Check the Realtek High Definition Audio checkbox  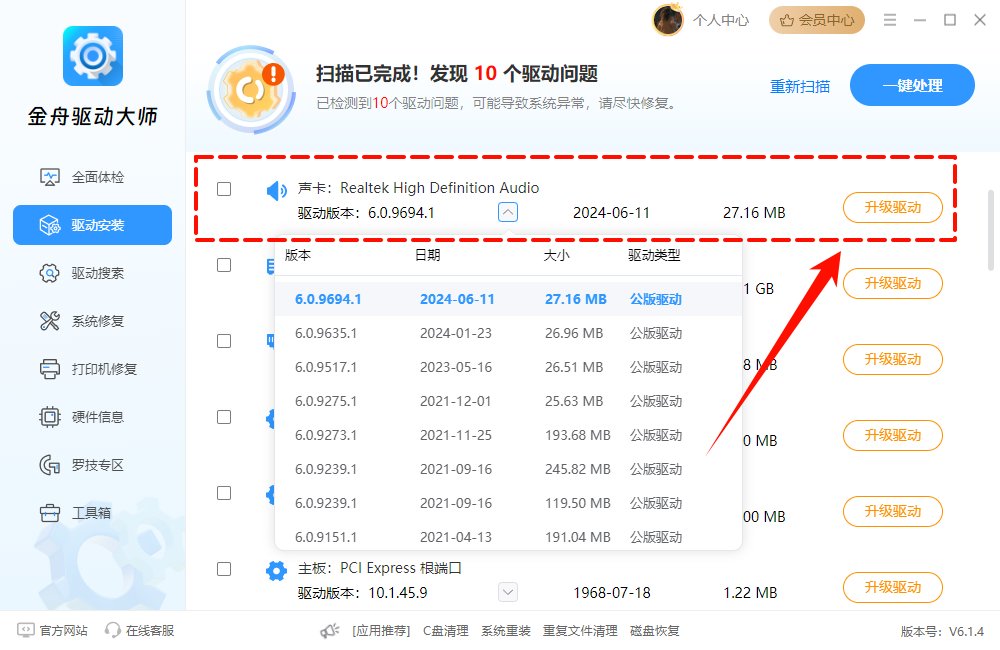point(224,189)
